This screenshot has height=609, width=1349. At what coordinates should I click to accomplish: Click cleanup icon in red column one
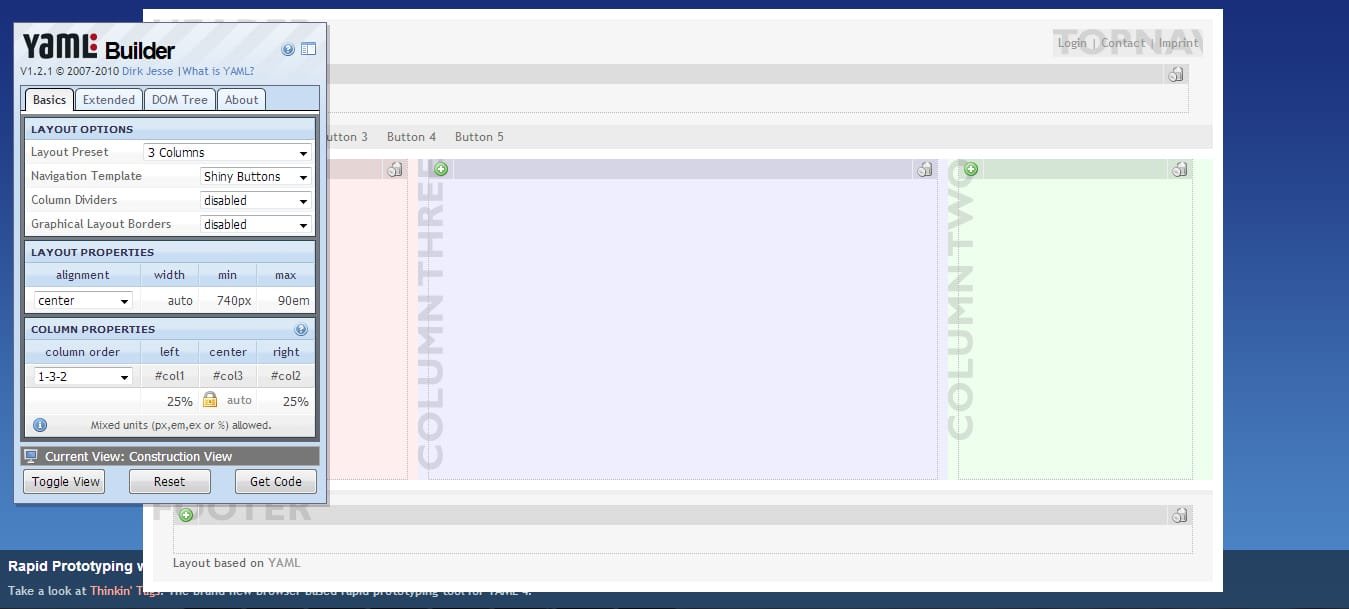pyautogui.click(x=395, y=169)
